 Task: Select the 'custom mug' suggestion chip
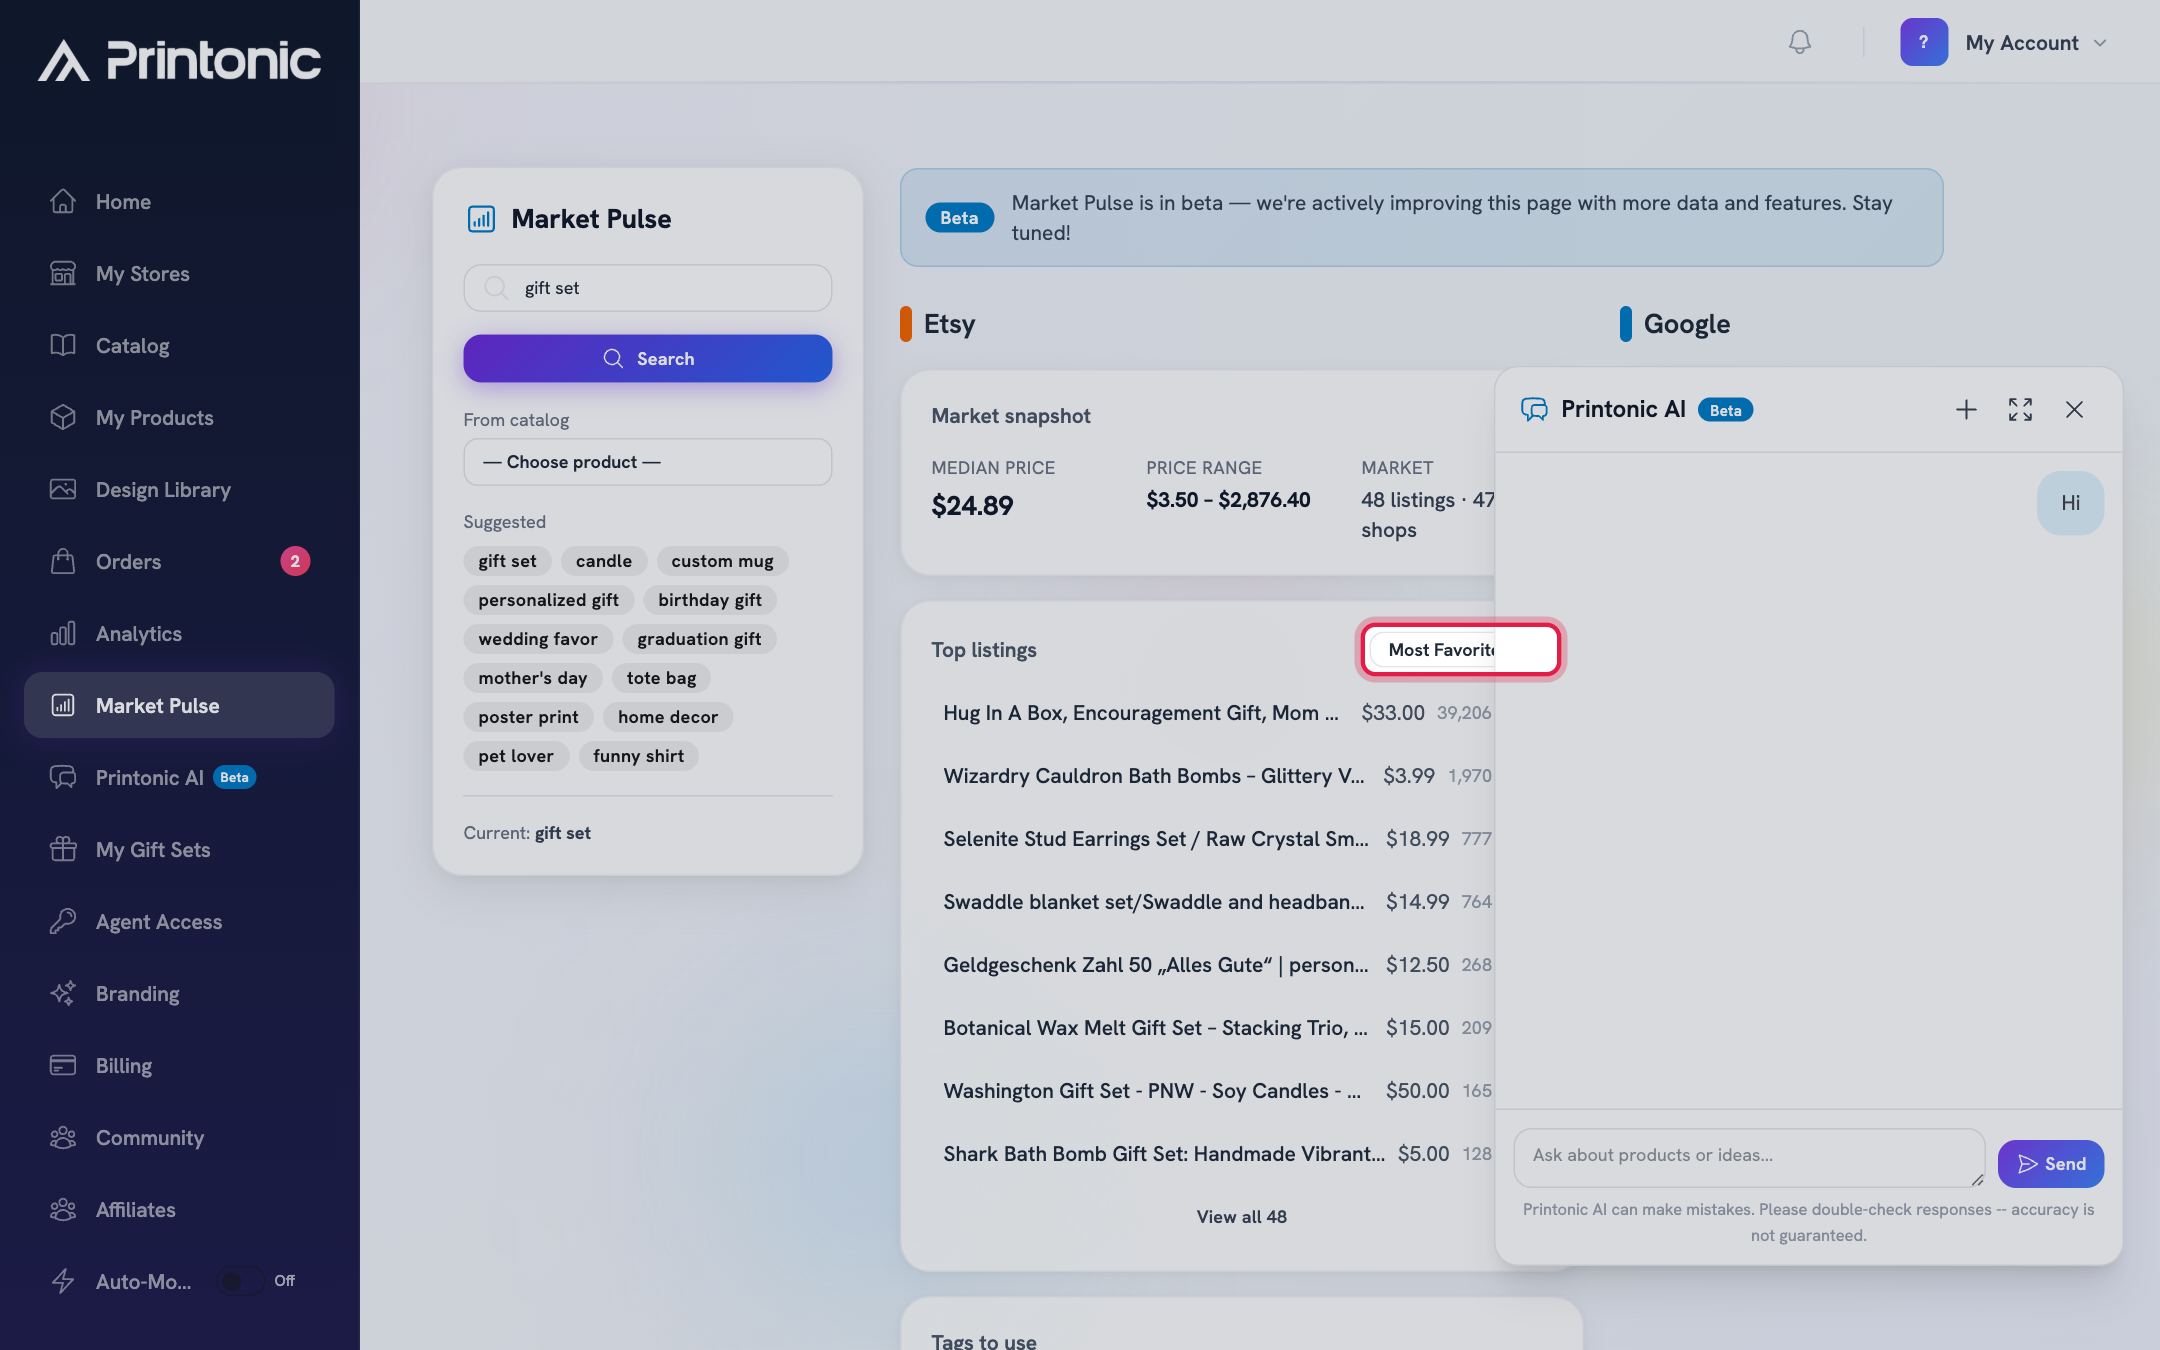pos(722,561)
